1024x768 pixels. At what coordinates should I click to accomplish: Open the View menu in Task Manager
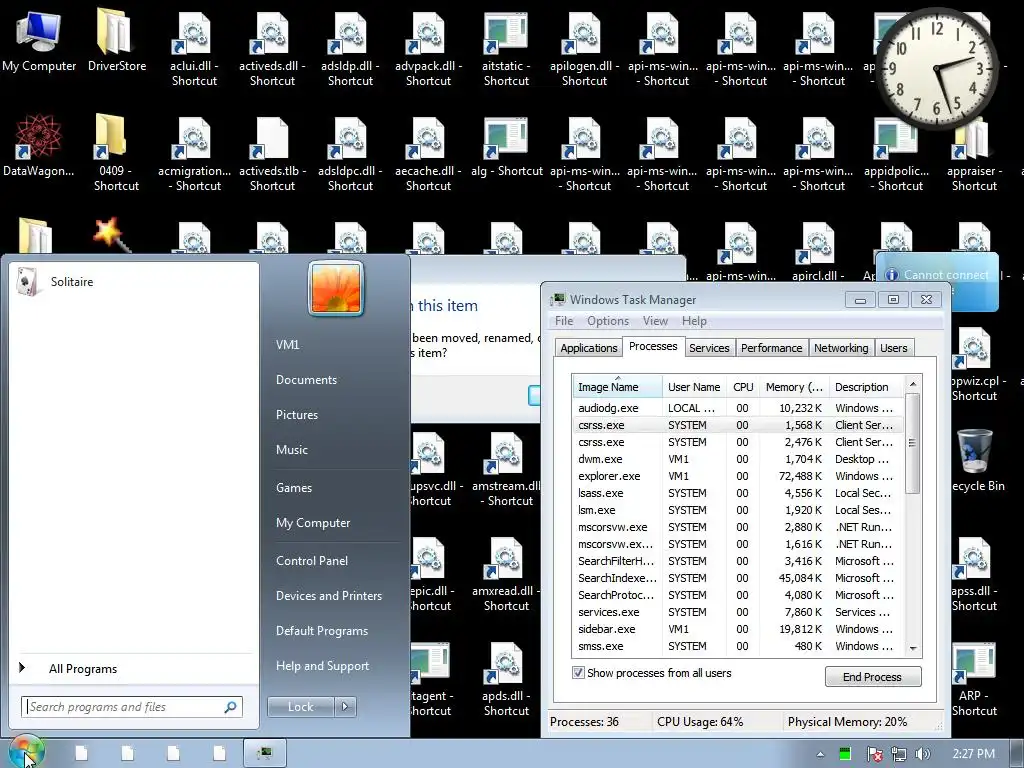[655, 321]
